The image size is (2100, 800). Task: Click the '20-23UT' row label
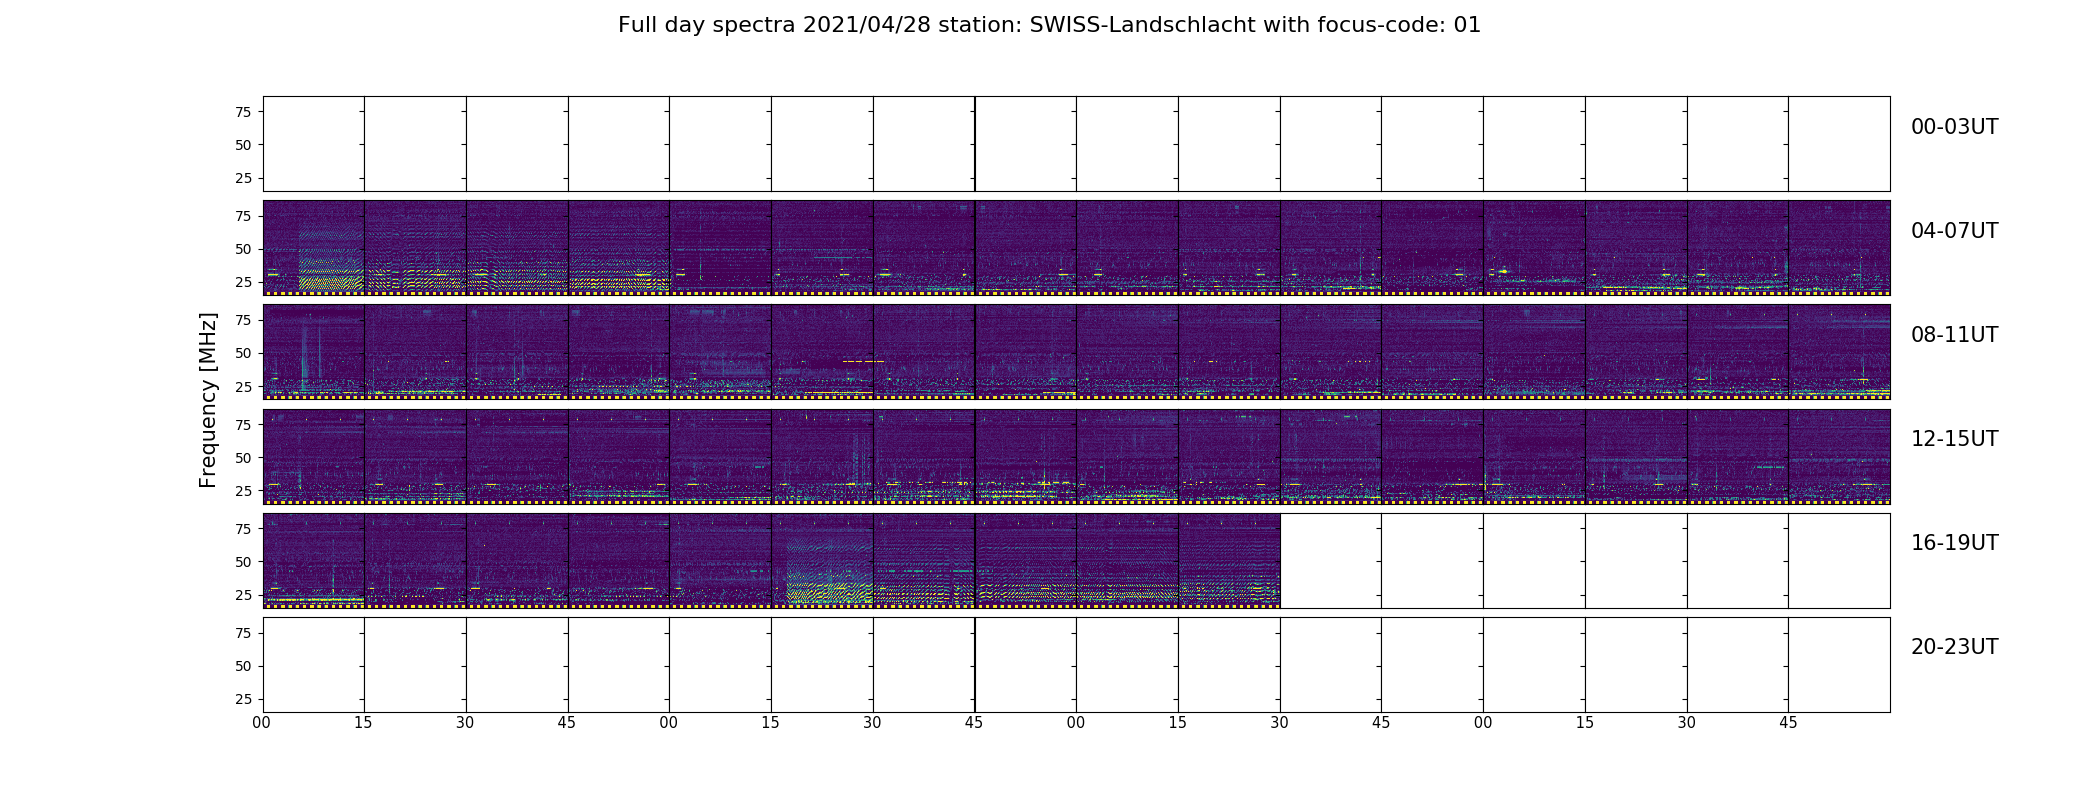pyautogui.click(x=1954, y=647)
